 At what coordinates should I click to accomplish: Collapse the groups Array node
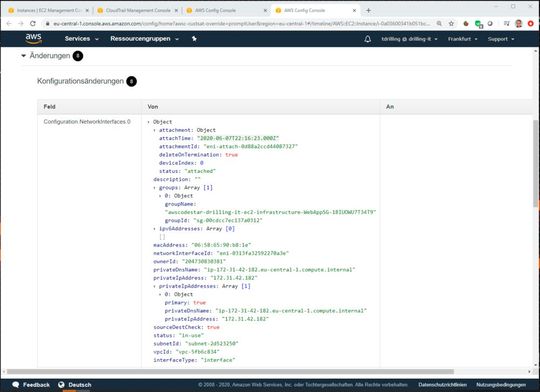(x=155, y=188)
